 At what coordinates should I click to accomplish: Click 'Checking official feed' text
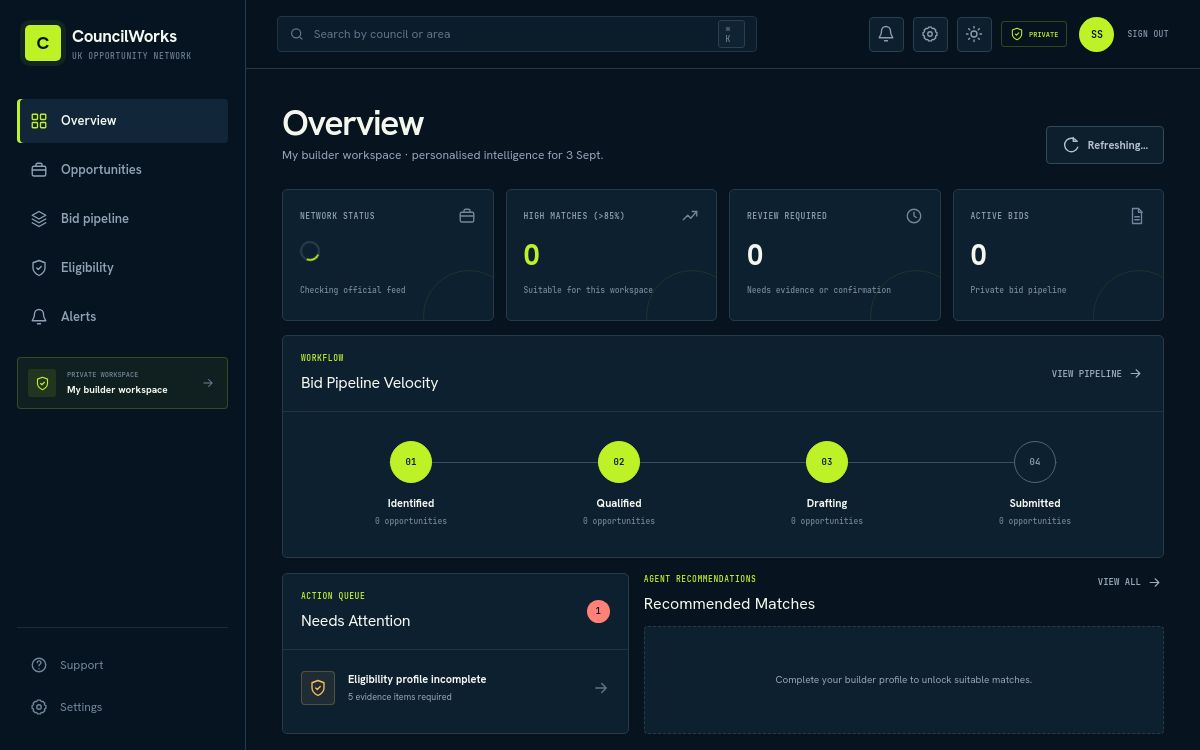tap(353, 290)
